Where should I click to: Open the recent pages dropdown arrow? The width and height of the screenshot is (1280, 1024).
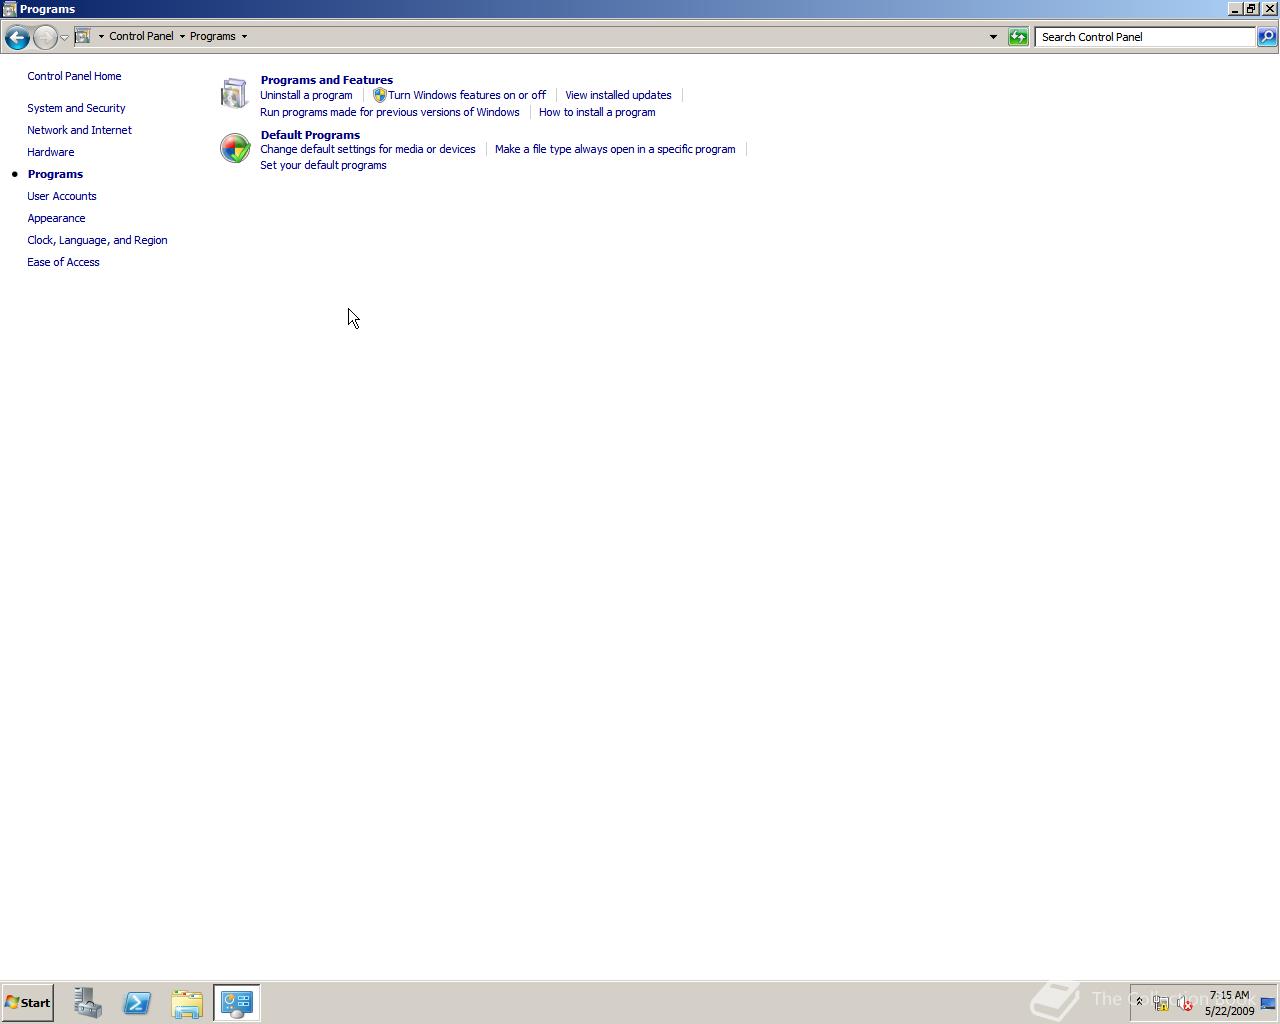[64, 37]
